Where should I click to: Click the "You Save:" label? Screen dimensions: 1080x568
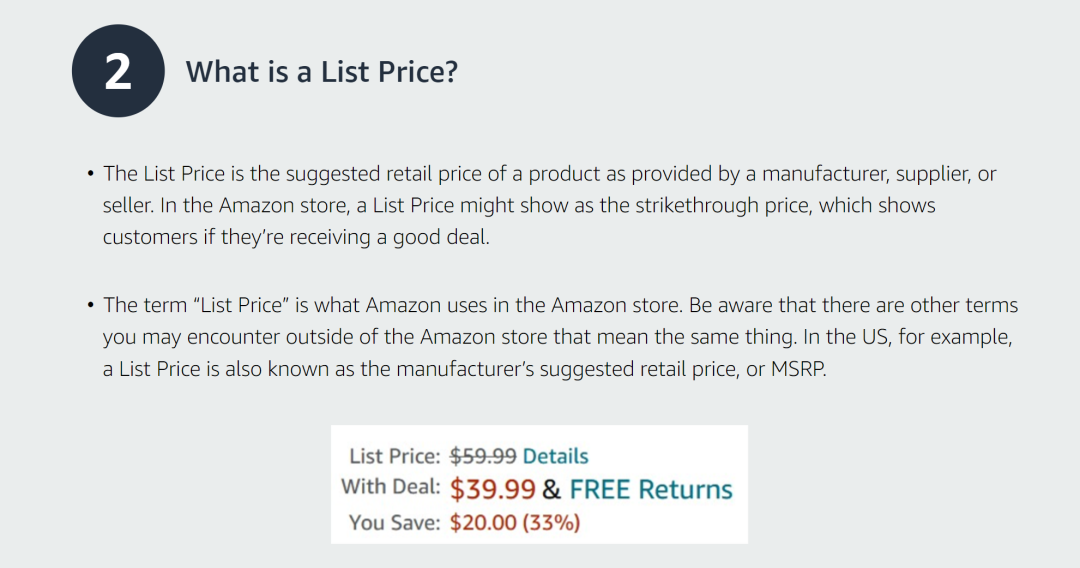pyautogui.click(x=394, y=522)
